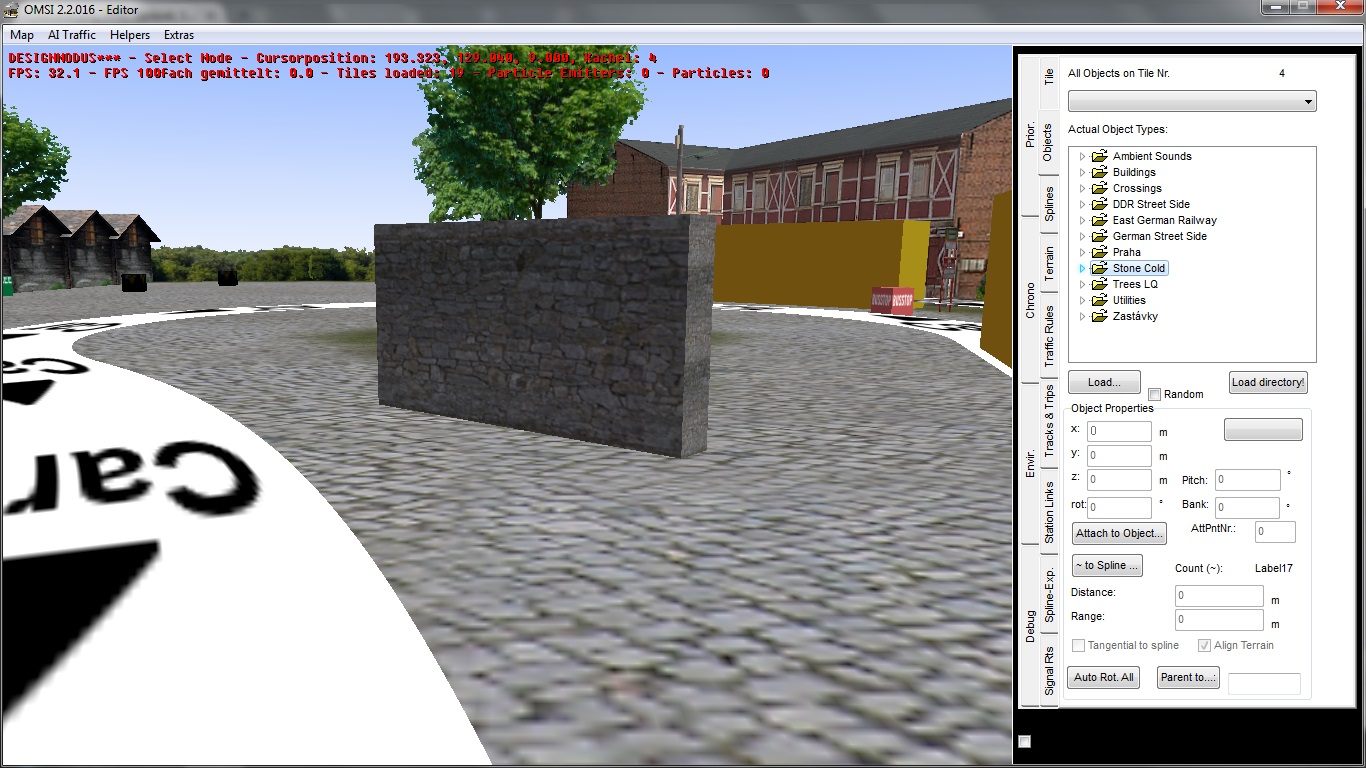Image resolution: width=1366 pixels, height=768 pixels.
Task: Tick the Tangential to spline checkbox
Action: [1078, 646]
